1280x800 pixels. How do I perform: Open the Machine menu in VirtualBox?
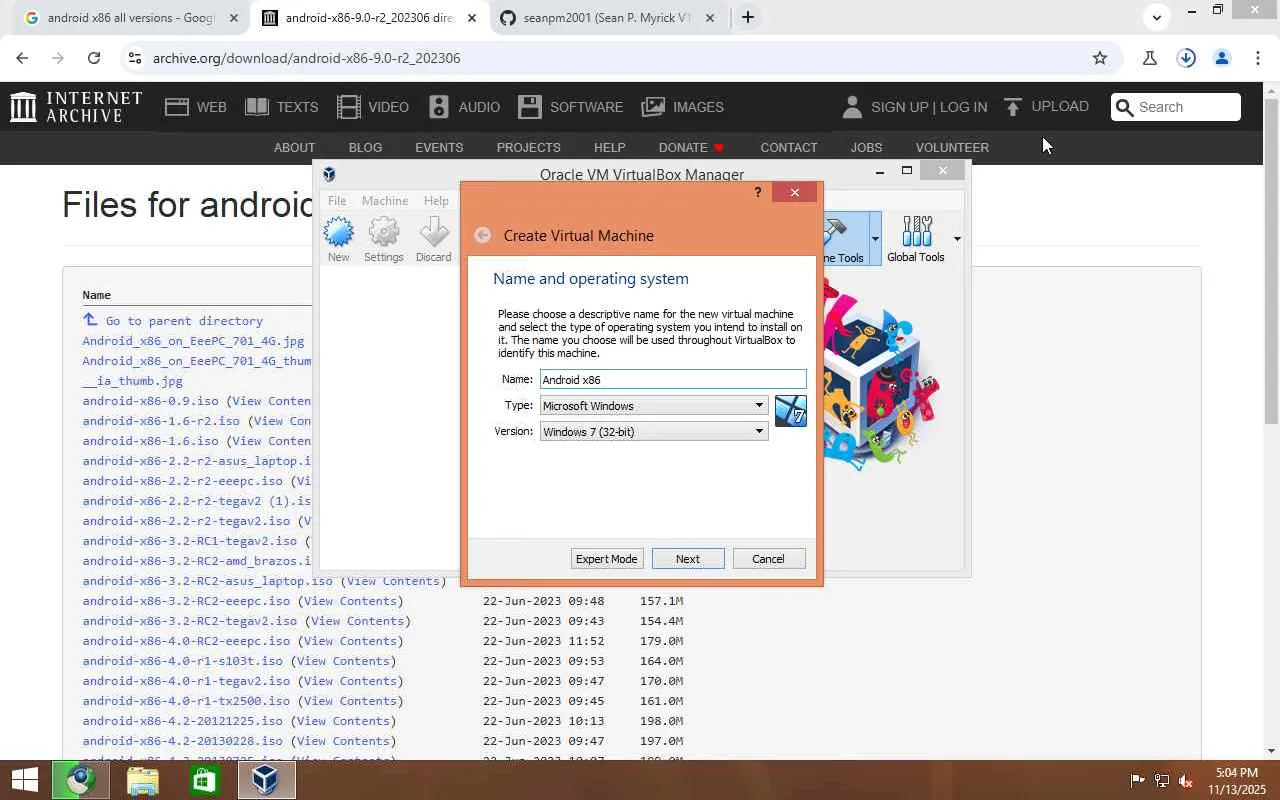(x=385, y=201)
